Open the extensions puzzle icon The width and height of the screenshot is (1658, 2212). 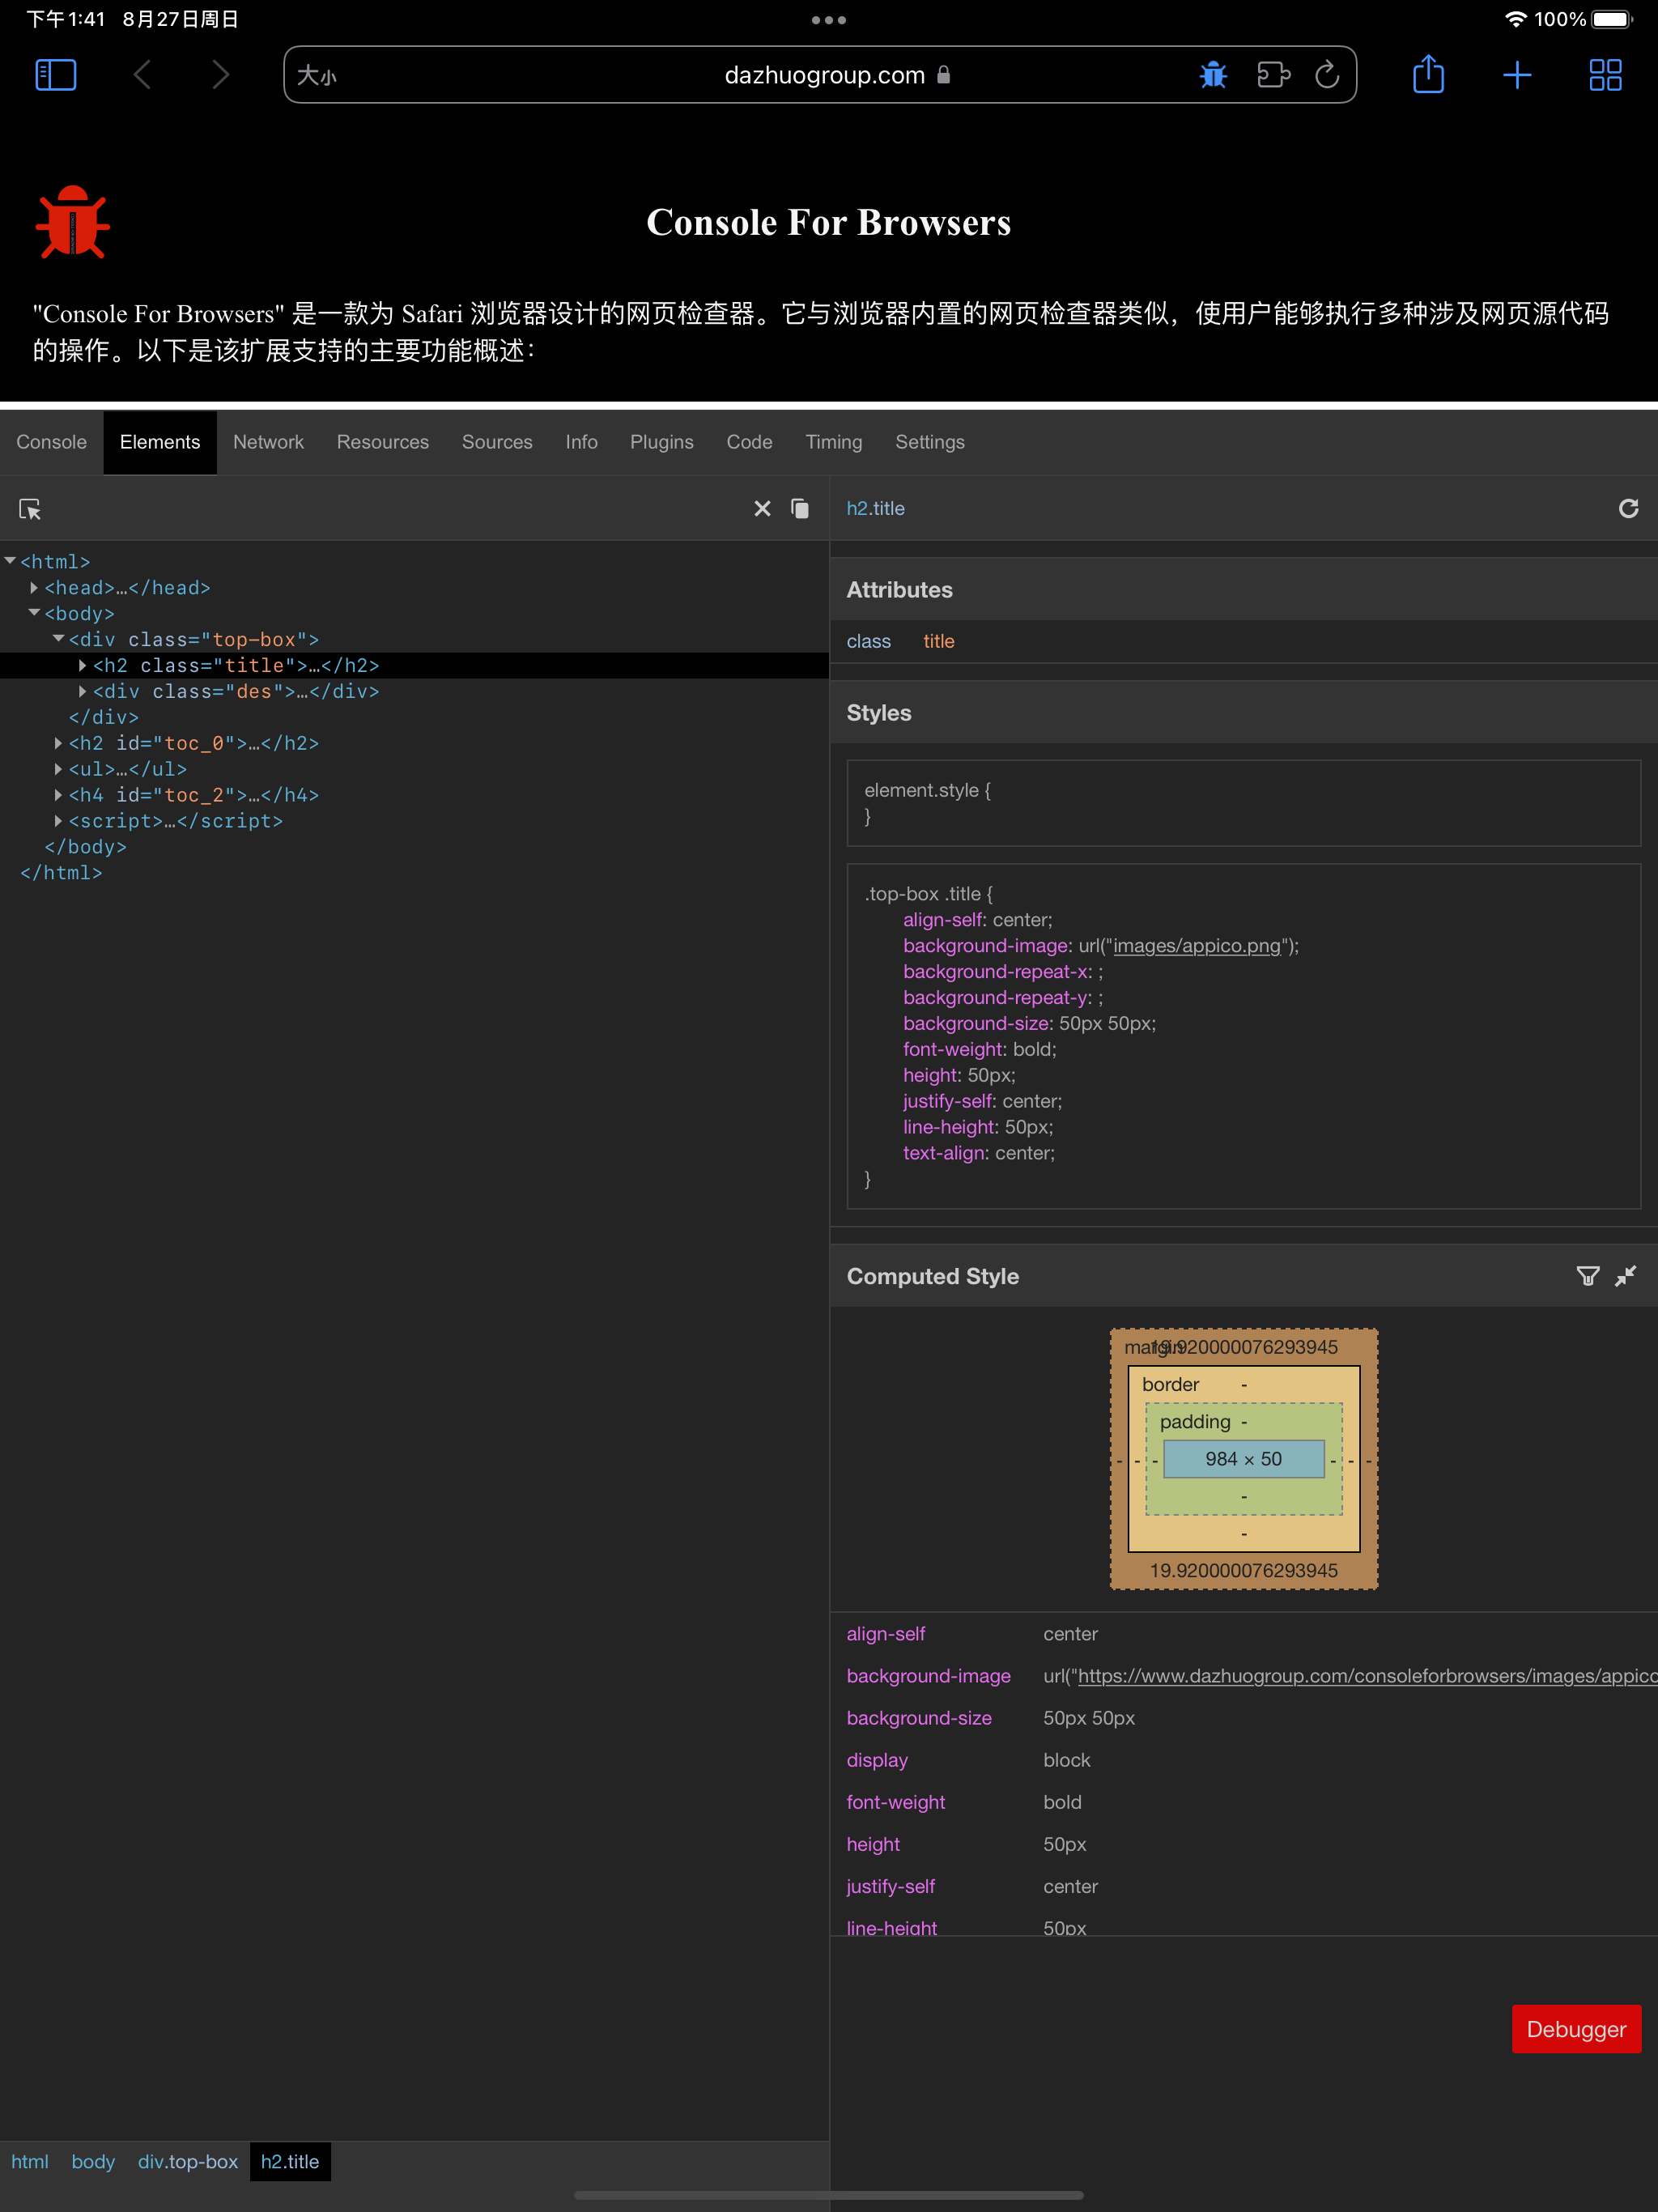(1273, 75)
